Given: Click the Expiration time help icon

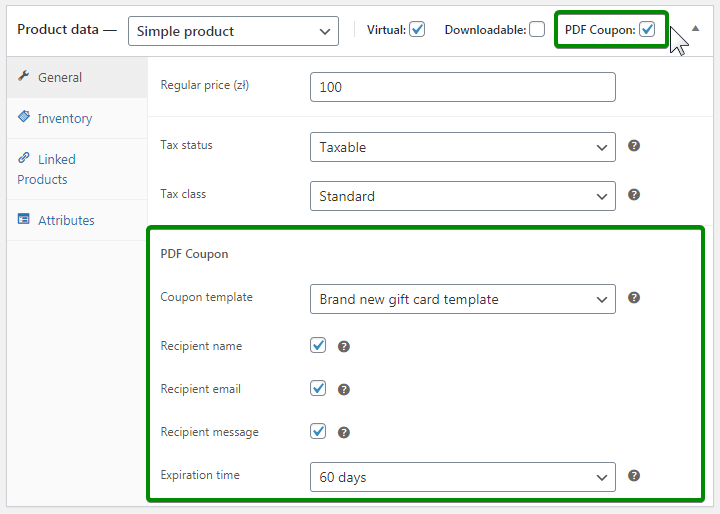Looking at the screenshot, I should (634, 475).
